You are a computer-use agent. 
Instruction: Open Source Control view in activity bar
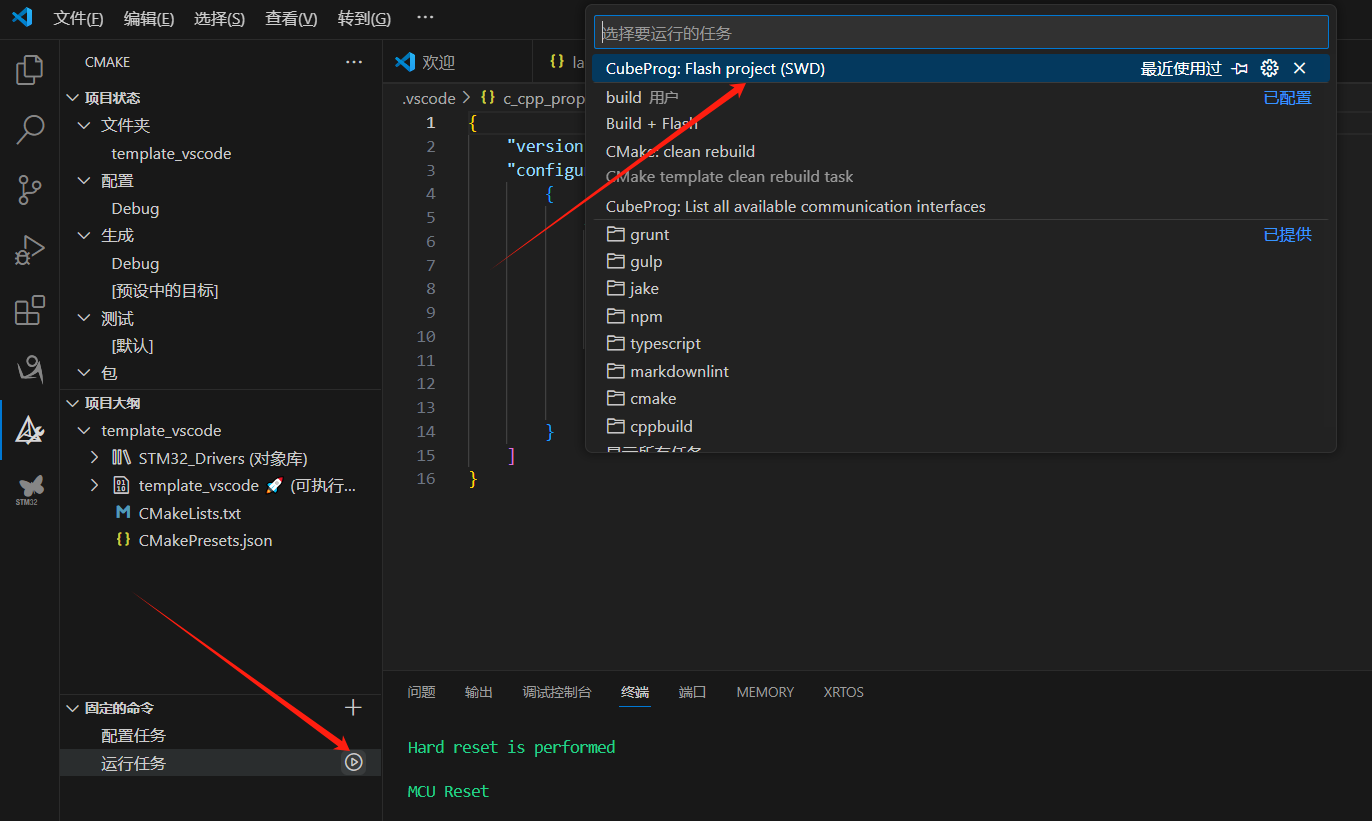tap(30, 189)
